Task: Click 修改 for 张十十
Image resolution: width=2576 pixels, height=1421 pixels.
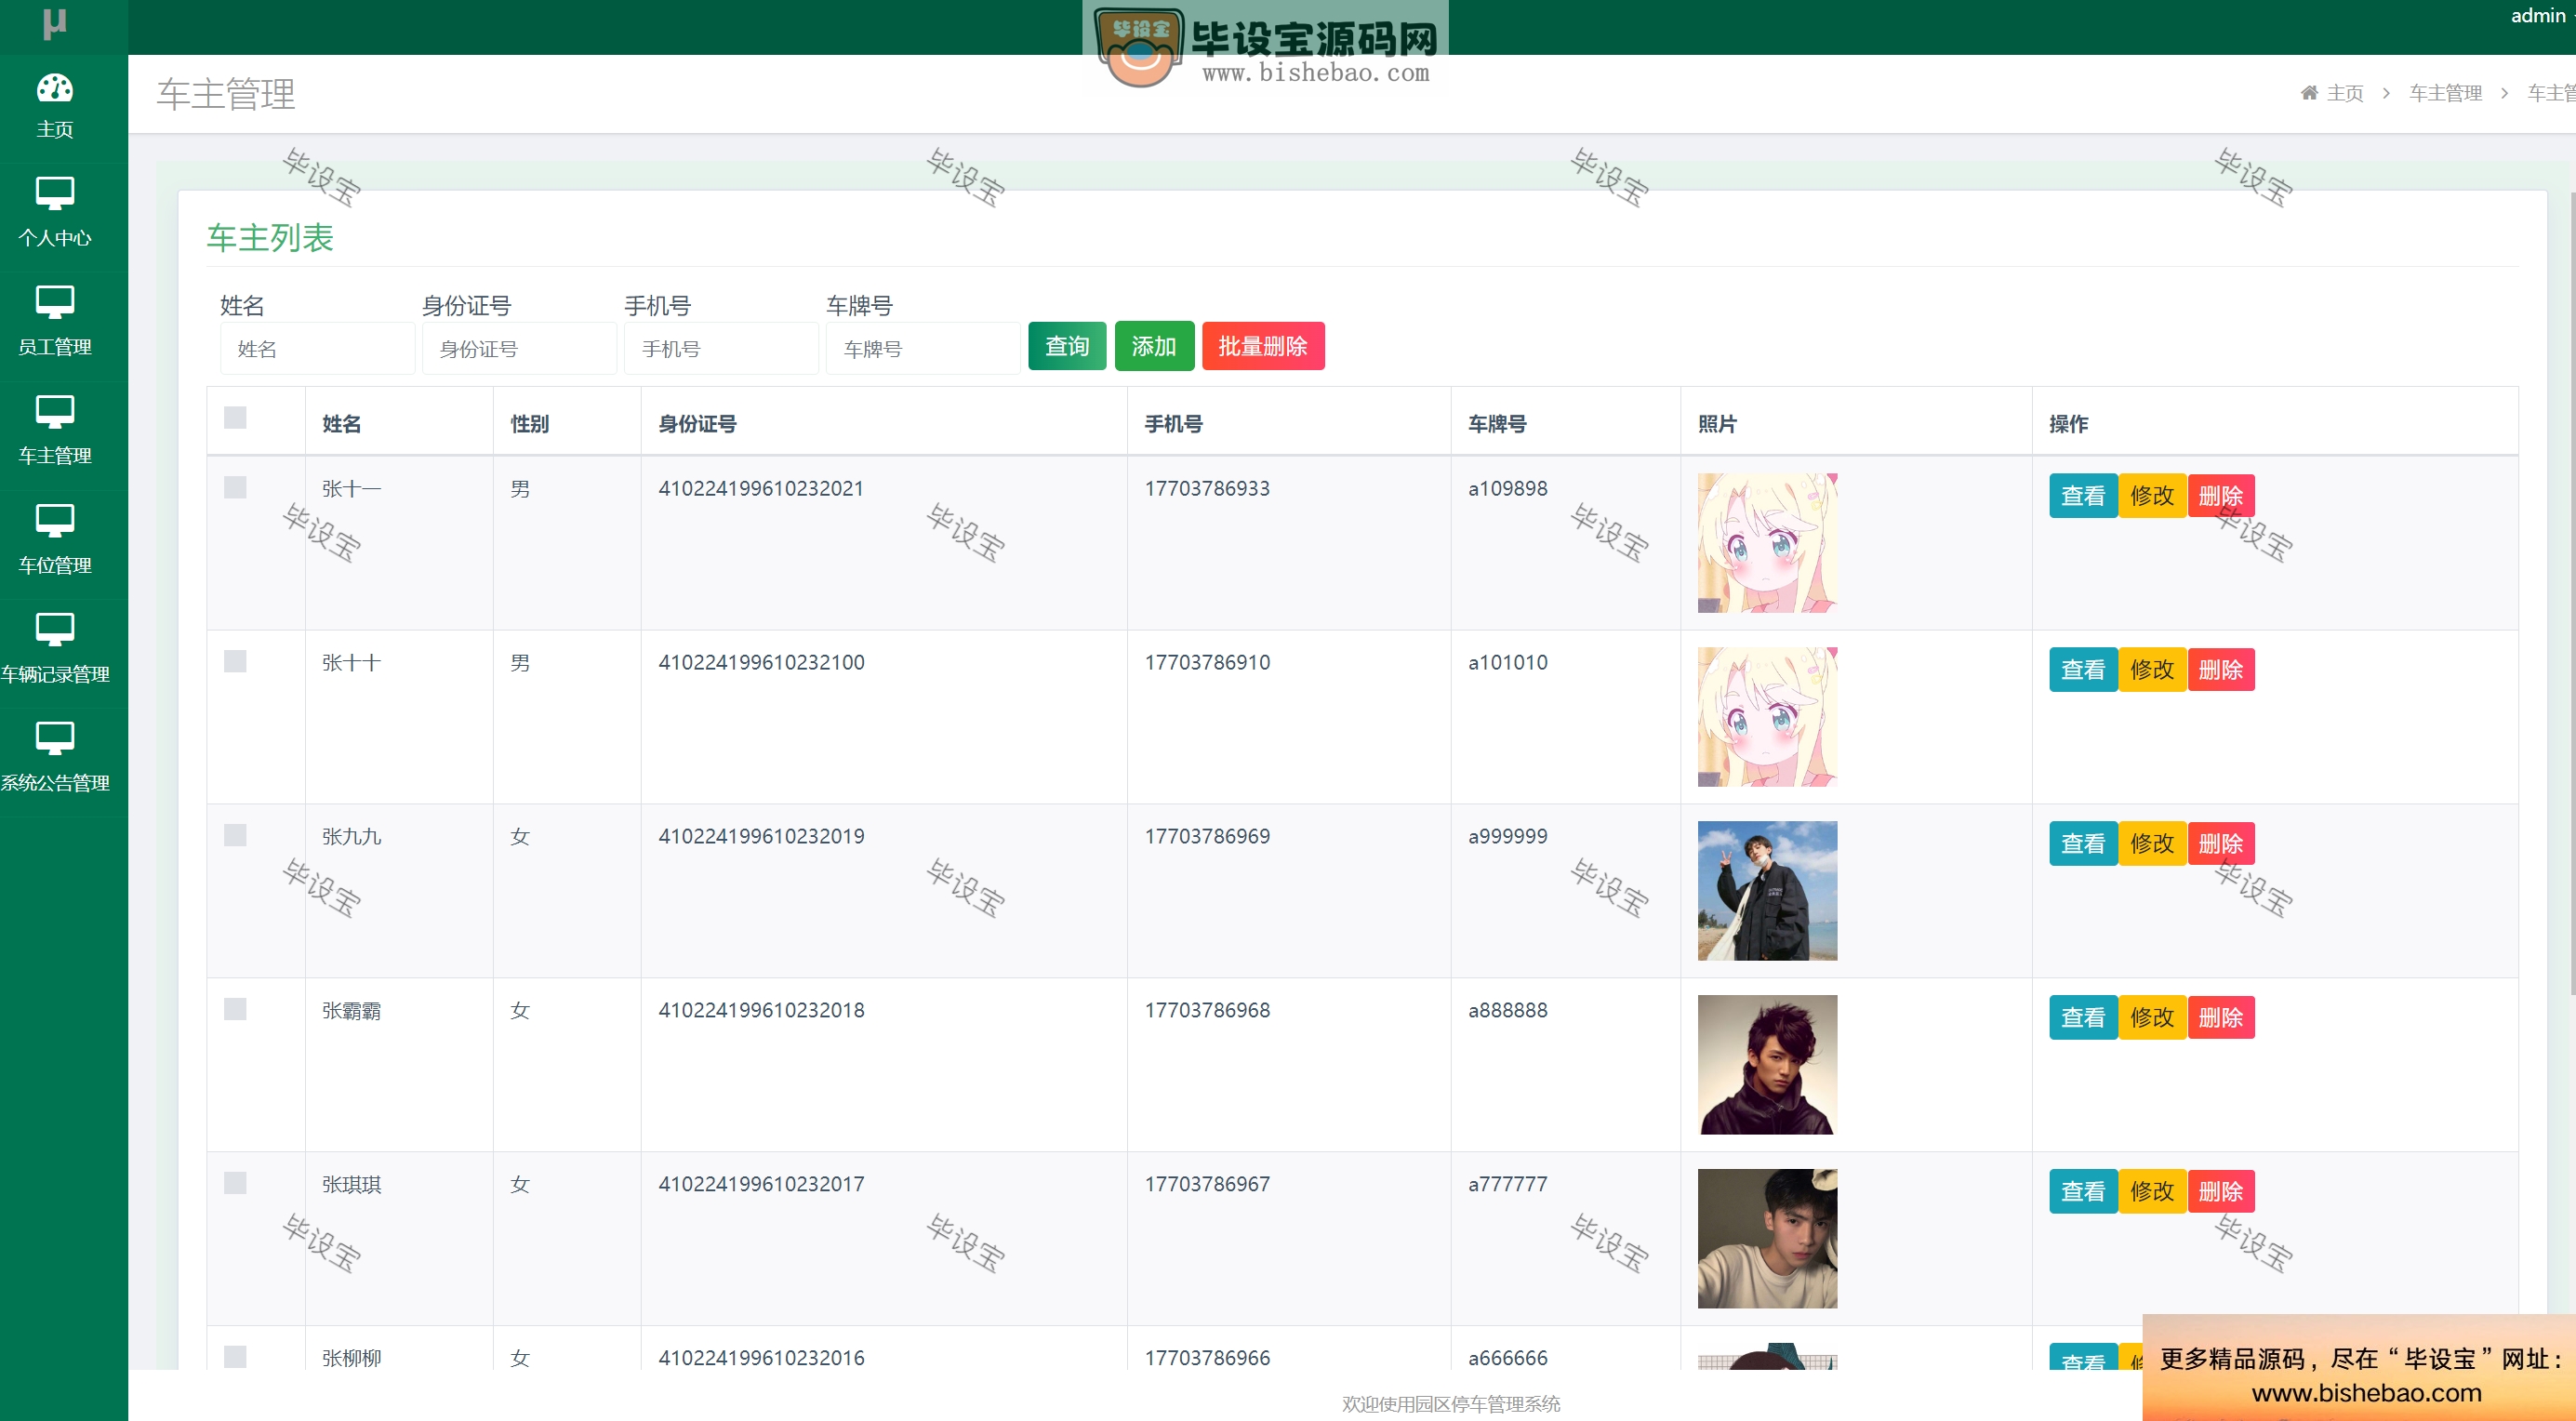Action: coord(2152,670)
